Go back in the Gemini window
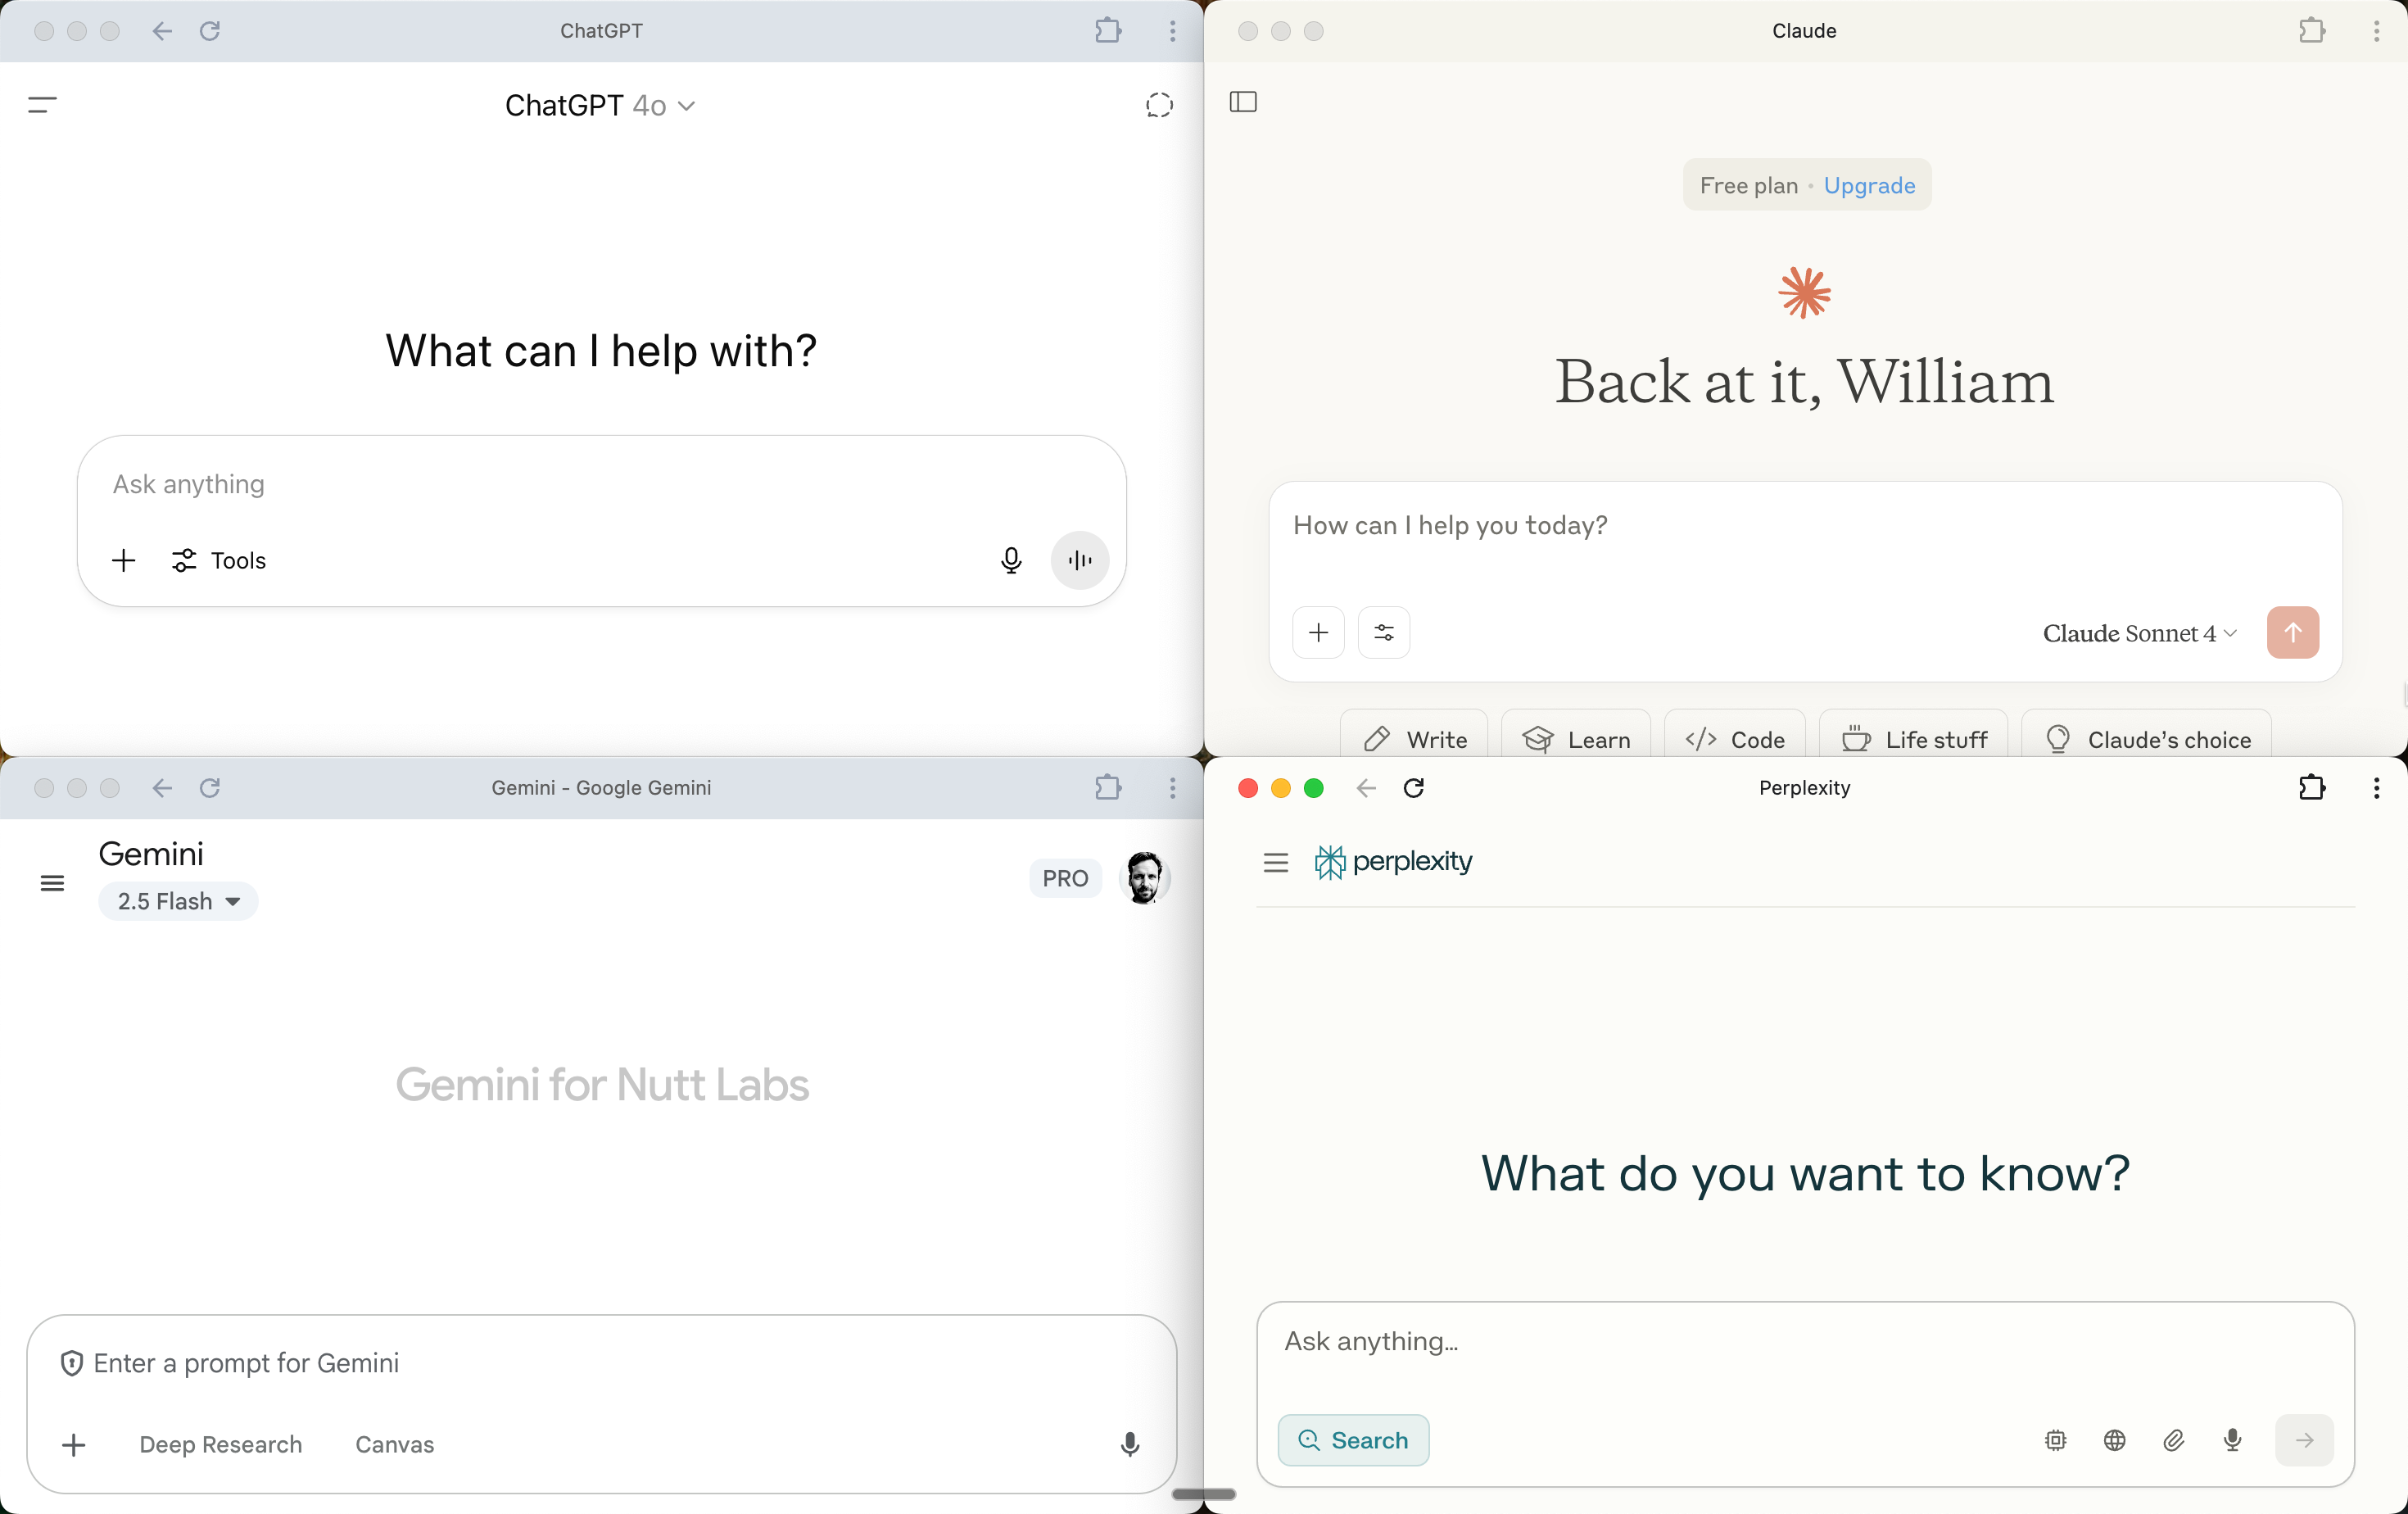This screenshot has width=2408, height=1514. tap(162, 788)
